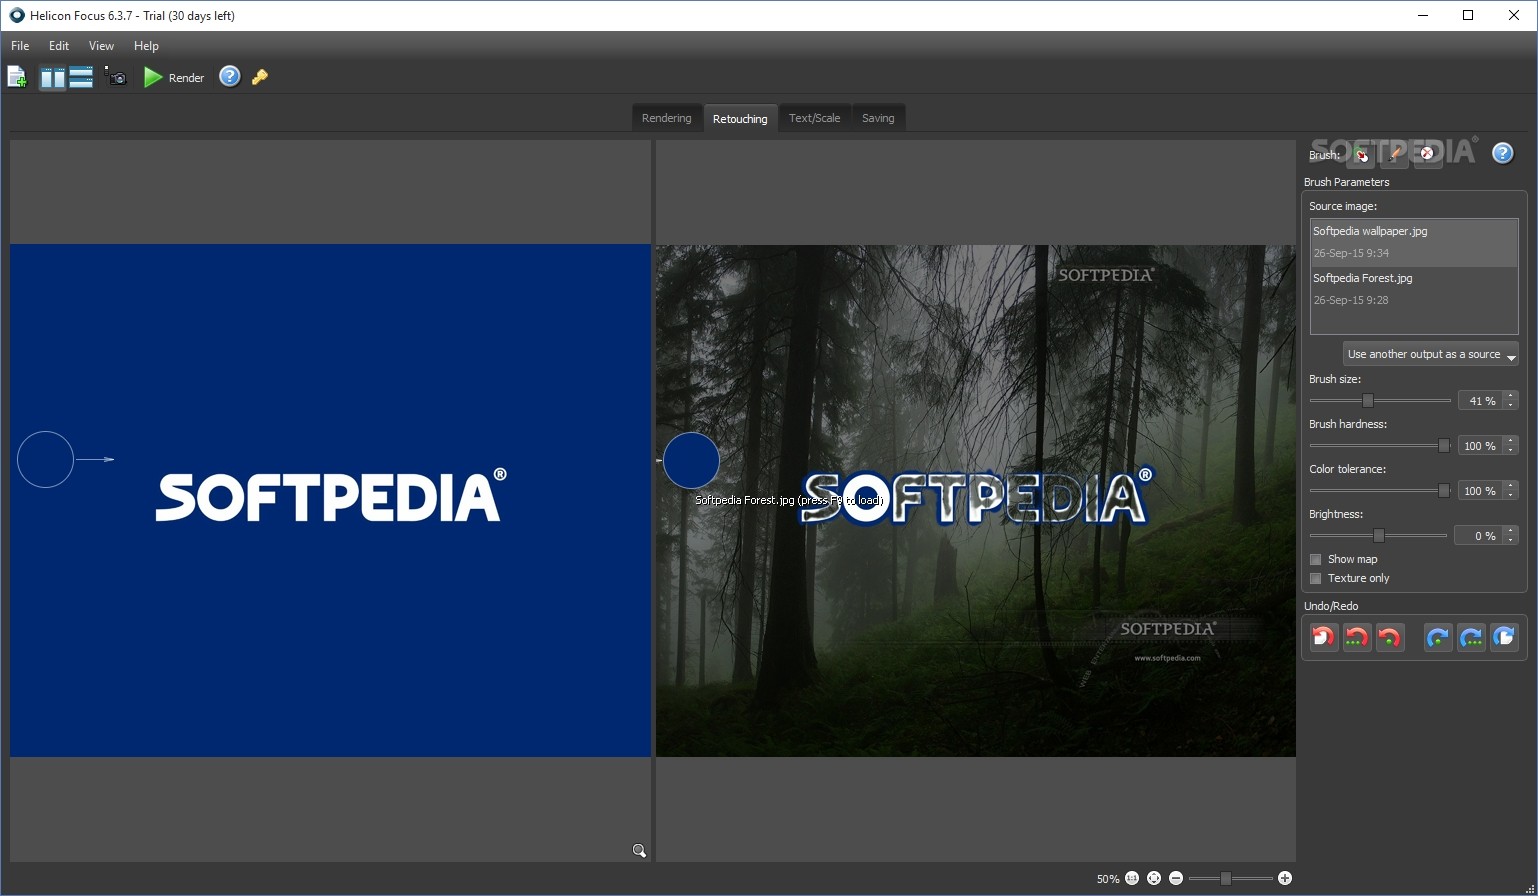This screenshot has height=896, width=1538.
Task: Open help from the toolbar question-mark icon
Action: tap(230, 76)
